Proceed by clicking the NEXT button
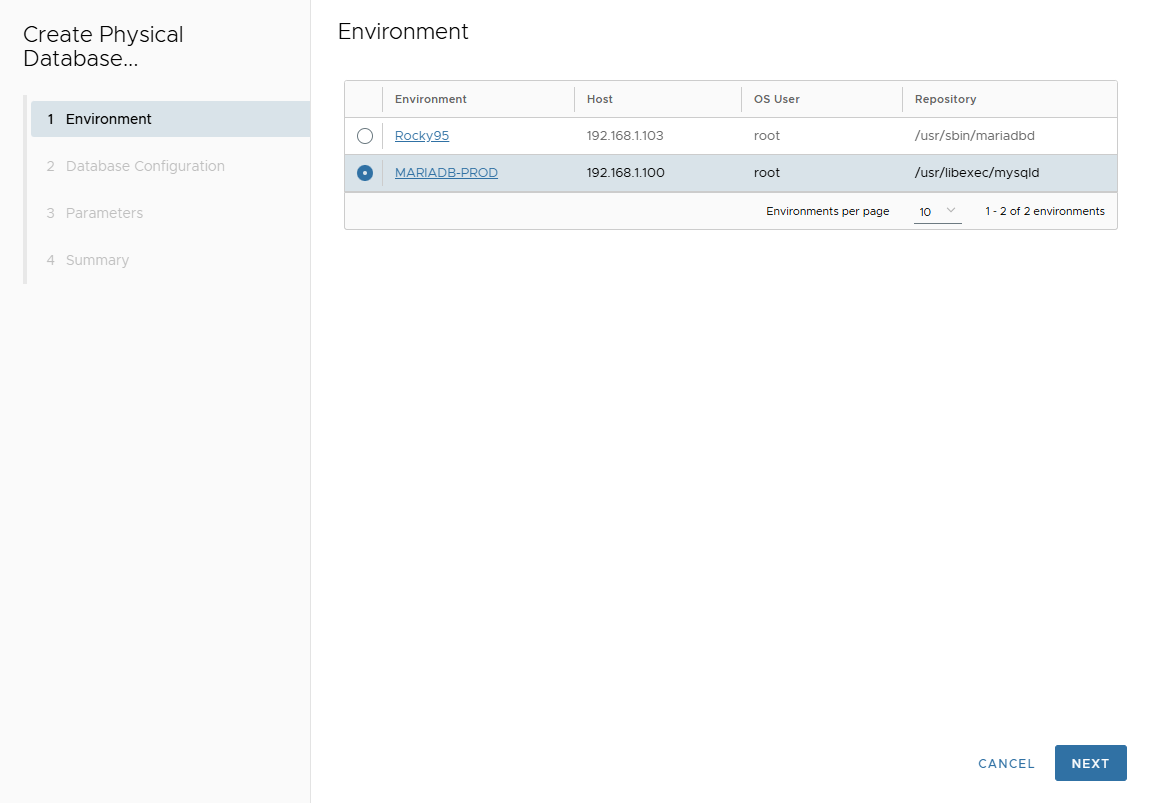Image resolution: width=1150 pixels, height=803 pixels. [x=1090, y=763]
